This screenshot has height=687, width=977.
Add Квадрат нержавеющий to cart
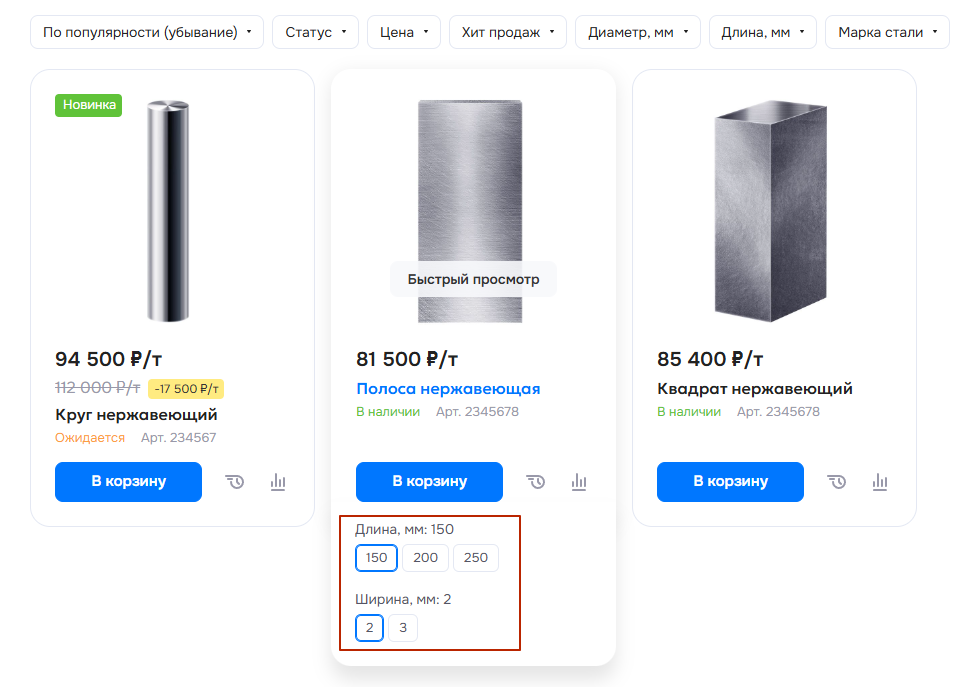tap(730, 481)
